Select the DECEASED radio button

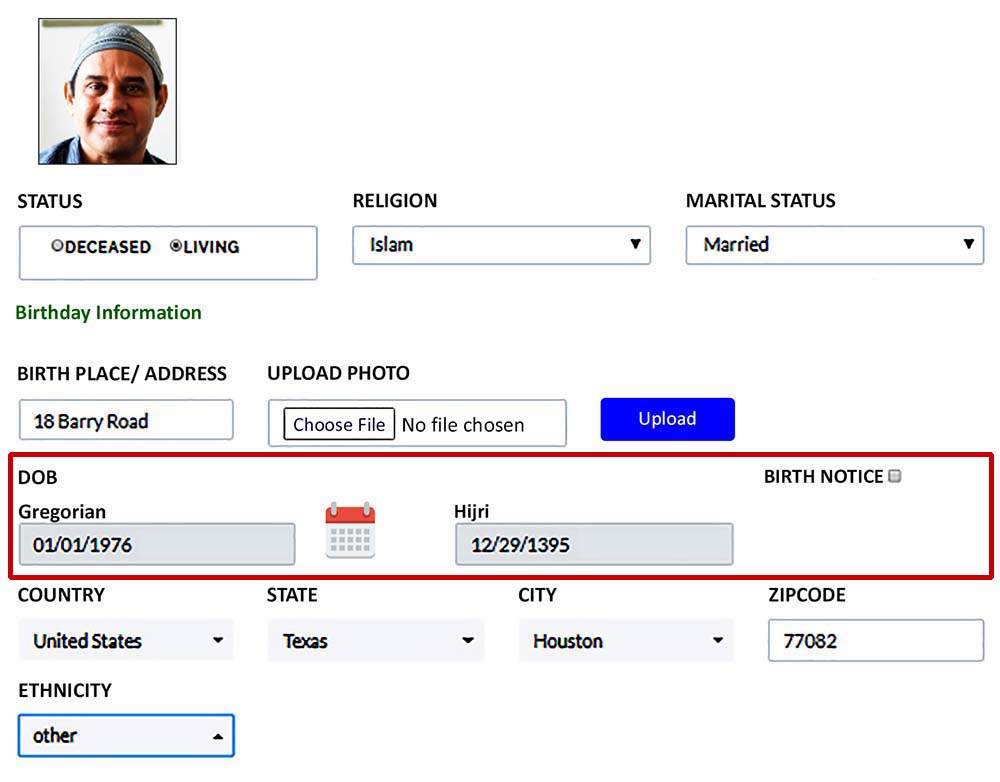(x=58, y=246)
